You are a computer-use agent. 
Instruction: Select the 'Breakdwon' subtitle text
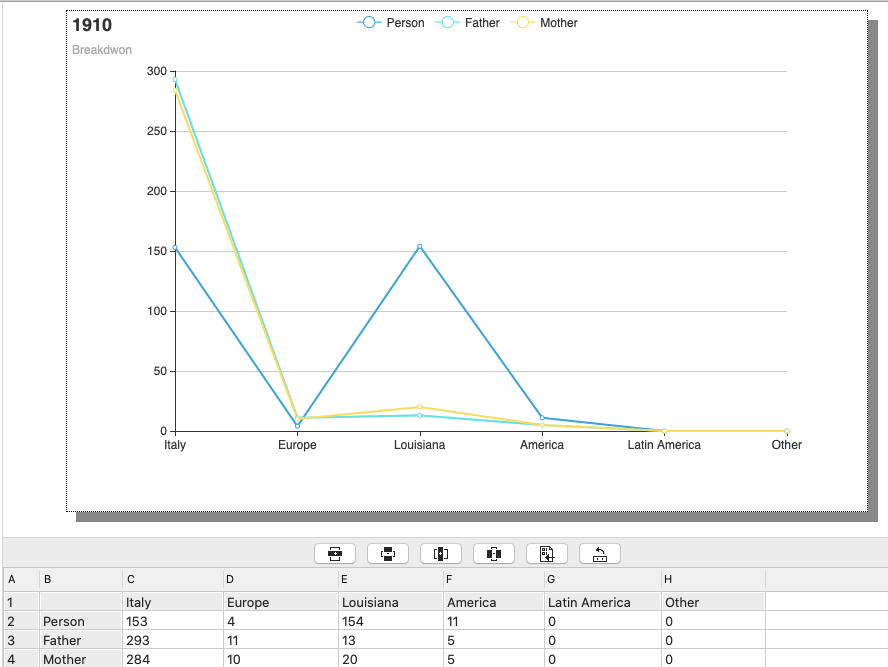[102, 50]
